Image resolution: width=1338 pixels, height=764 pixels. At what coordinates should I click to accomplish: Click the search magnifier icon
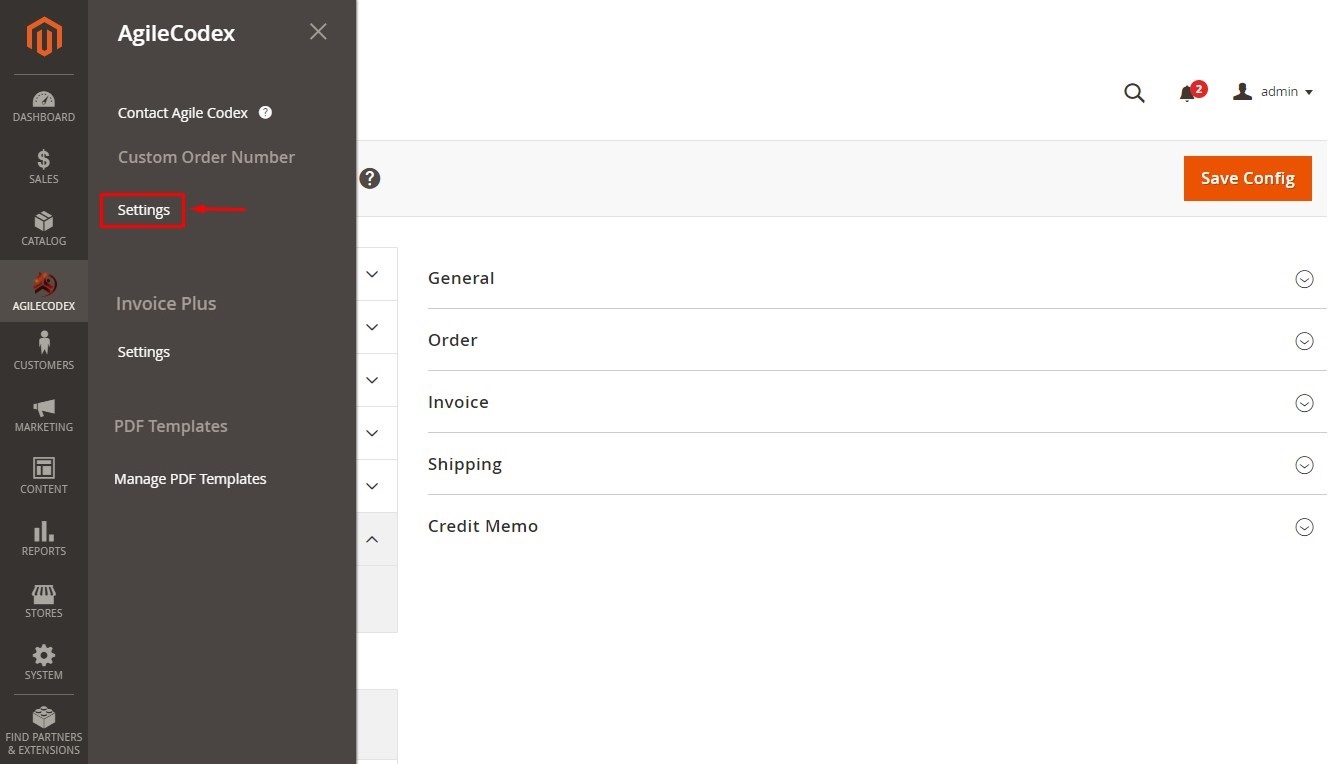tap(1134, 93)
